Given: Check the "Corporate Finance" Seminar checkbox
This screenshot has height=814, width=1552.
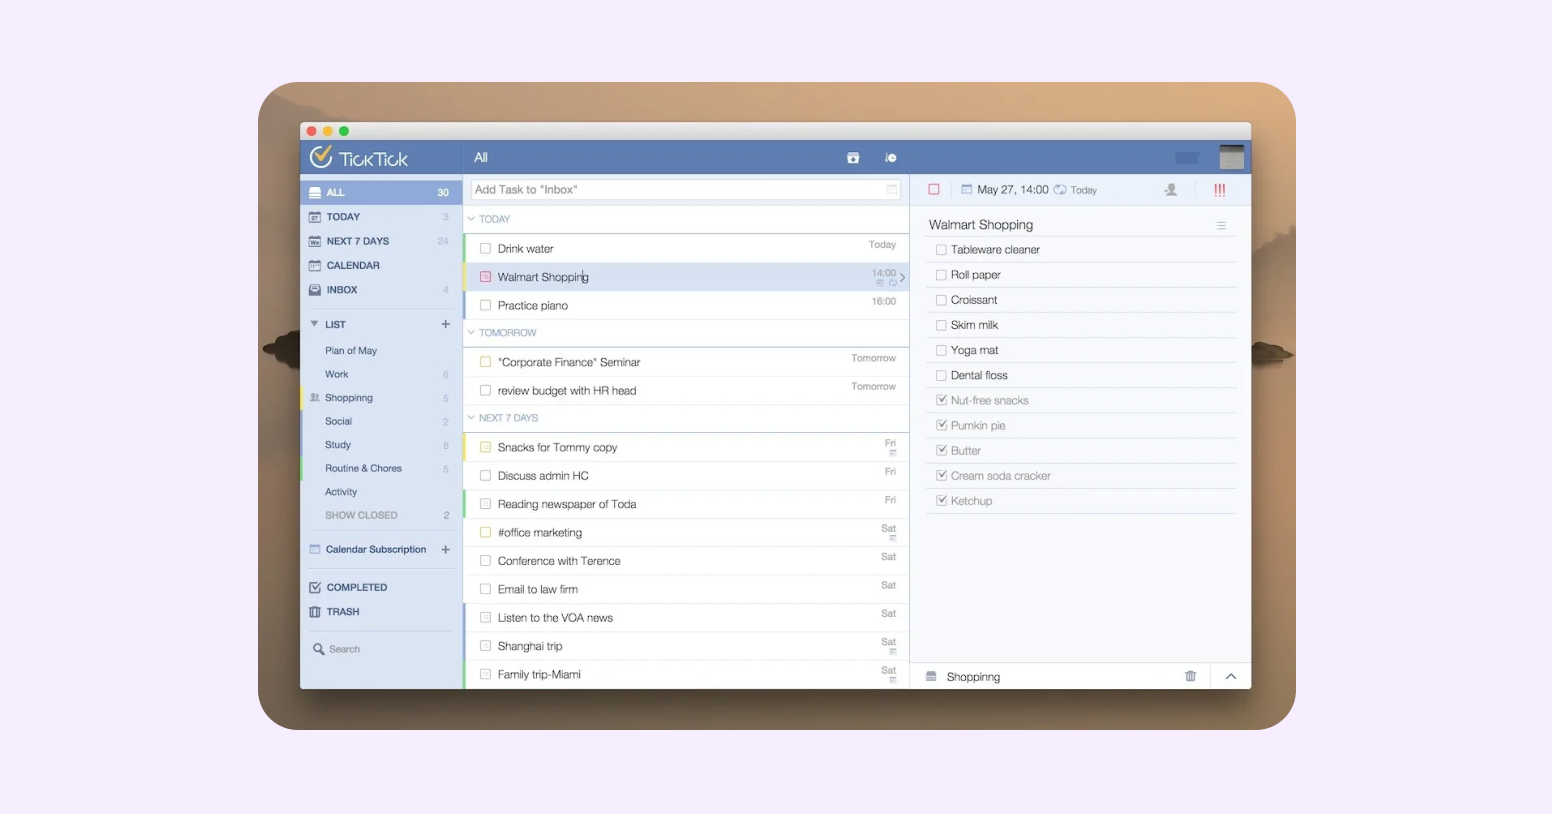Looking at the screenshot, I should (x=485, y=362).
